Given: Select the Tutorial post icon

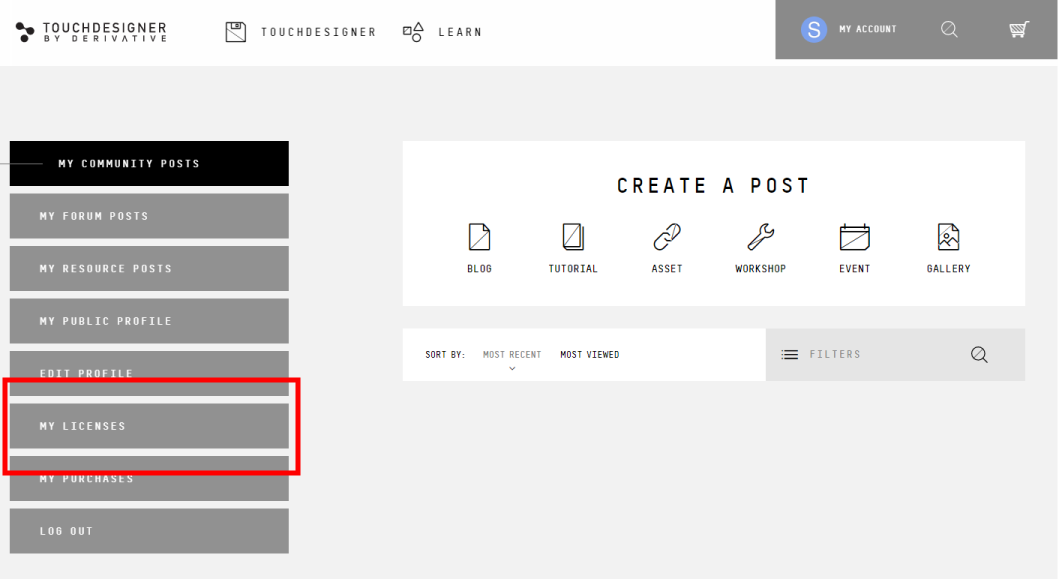Looking at the screenshot, I should (573, 237).
